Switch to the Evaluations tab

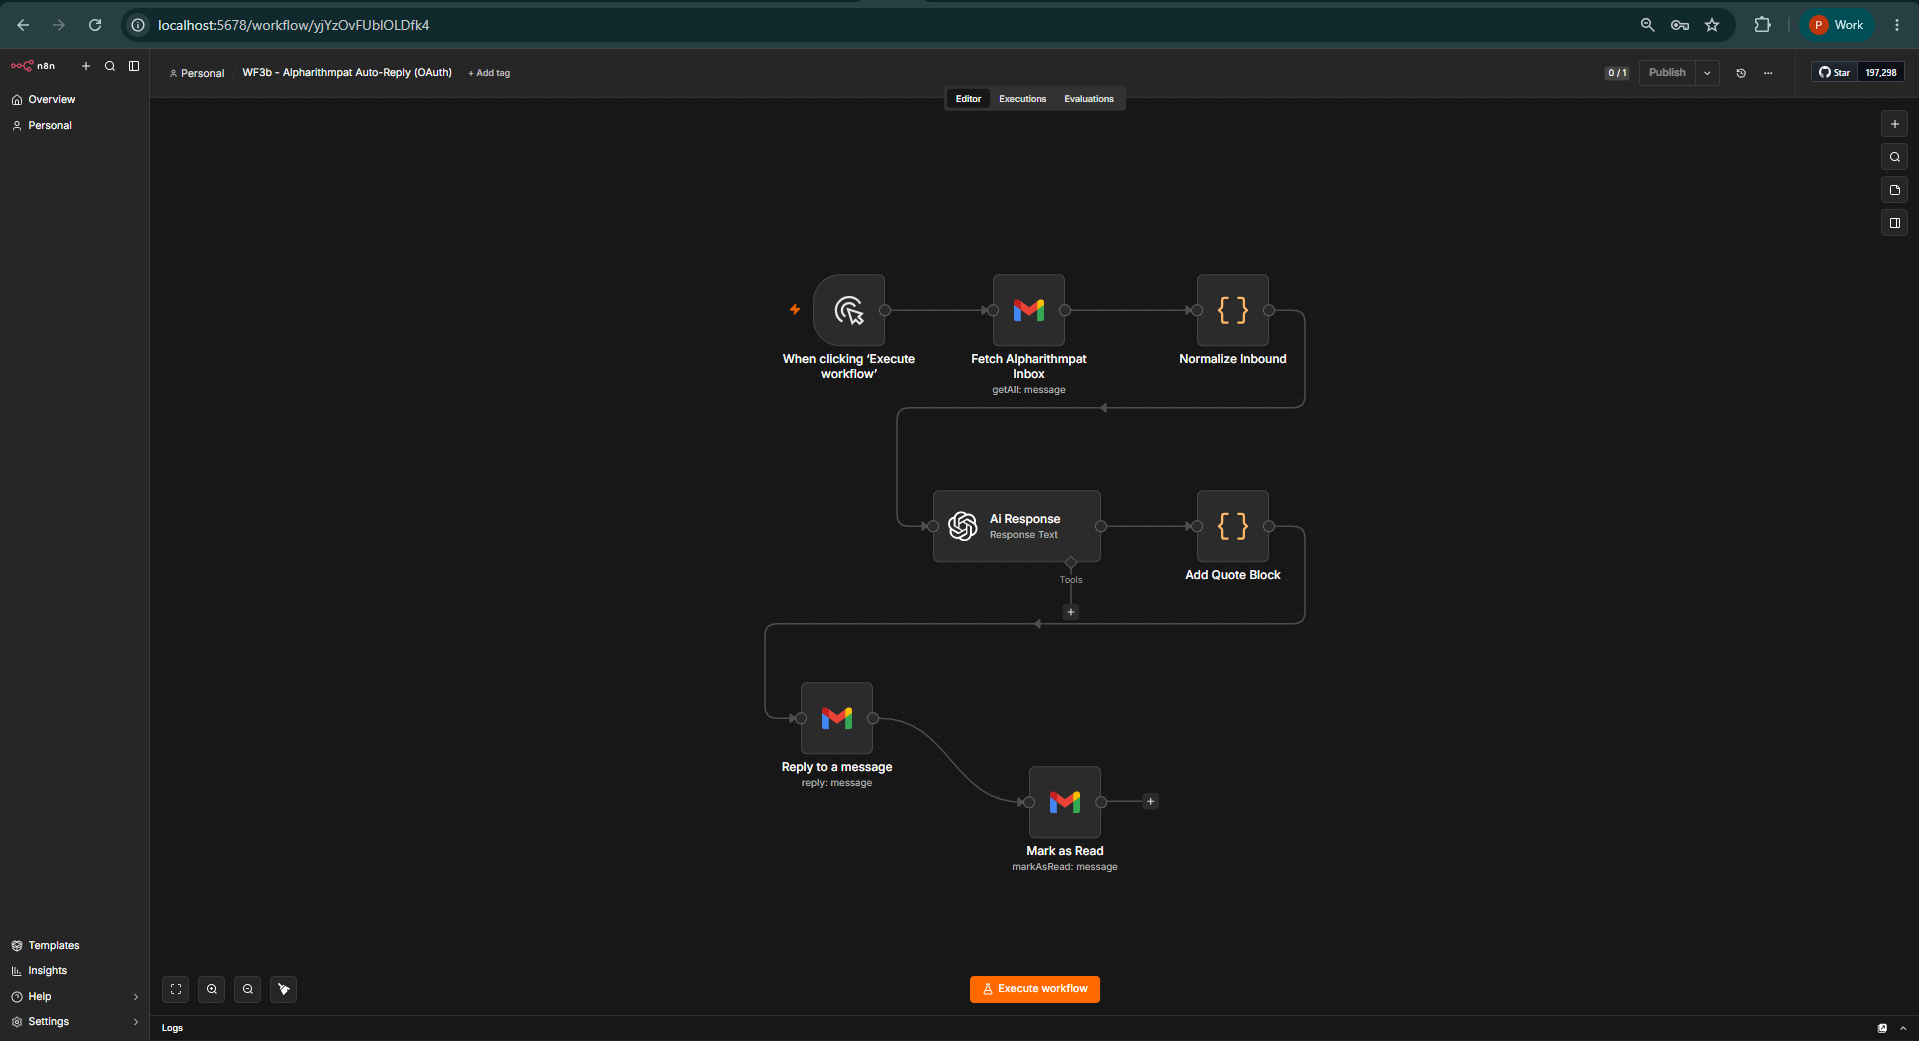[1088, 99]
